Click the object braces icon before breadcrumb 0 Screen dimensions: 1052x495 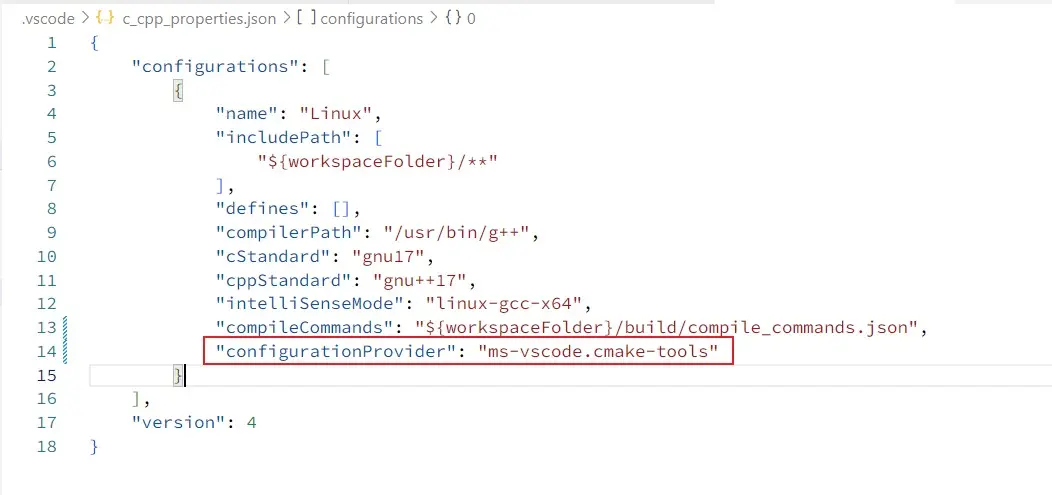tap(452, 18)
